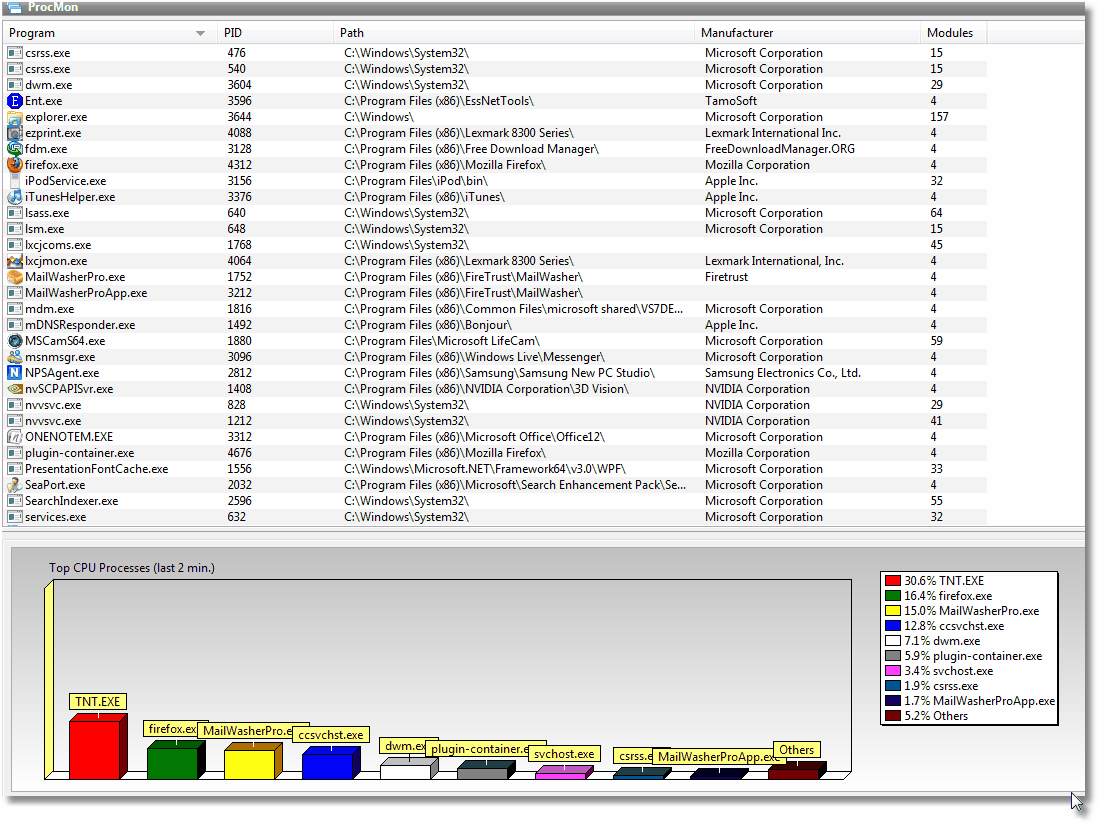Click the msnmsgr.exe messenger icon
Viewport: 1101px width, 825px height.
(x=15, y=357)
